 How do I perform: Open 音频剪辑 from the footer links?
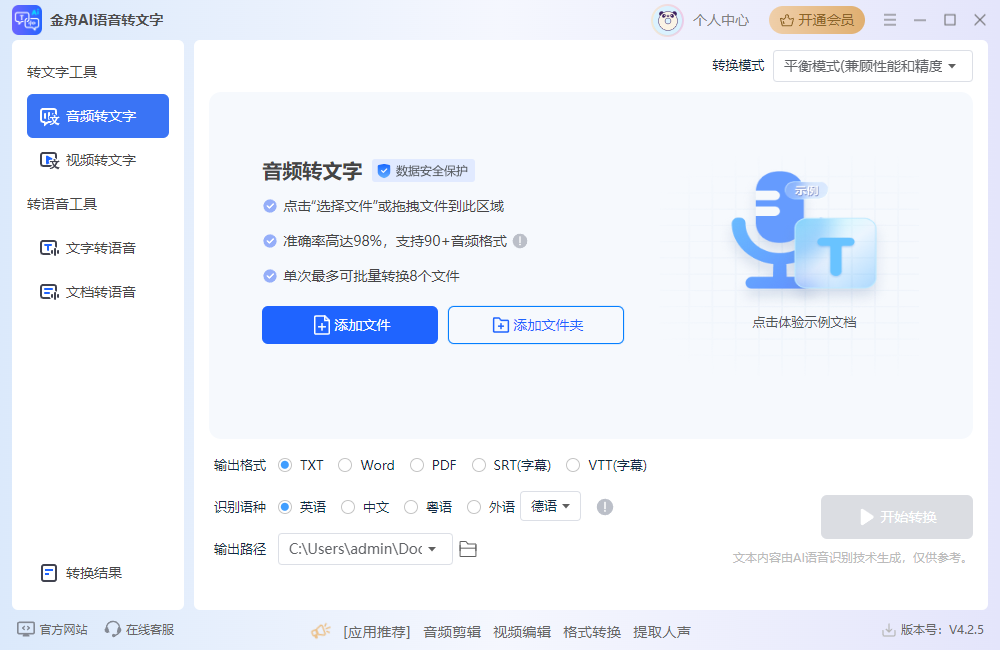[x=451, y=631]
